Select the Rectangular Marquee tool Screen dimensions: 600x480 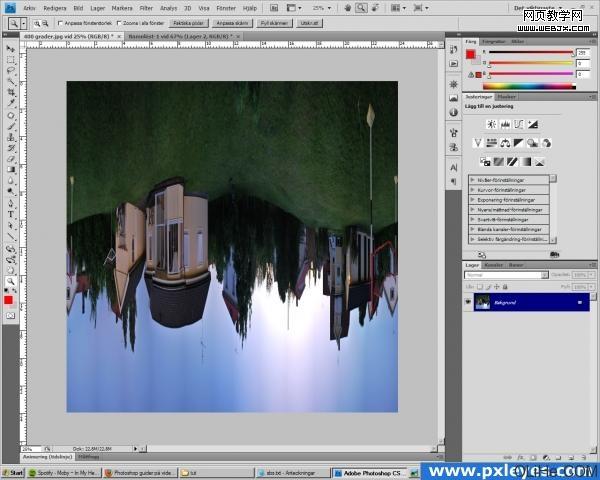pyautogui.click(x=10, y=60)
